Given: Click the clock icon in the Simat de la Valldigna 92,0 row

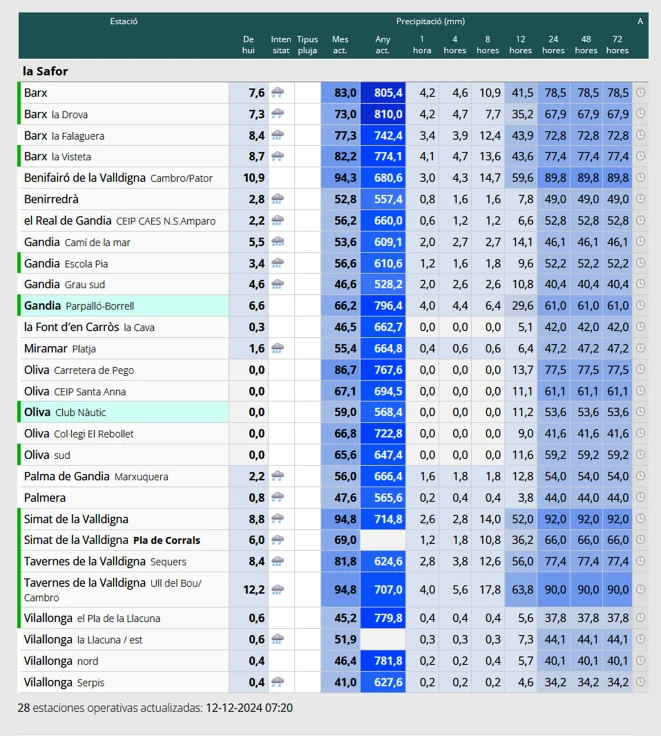Looking at the screenshot, I should pos(640,519).
